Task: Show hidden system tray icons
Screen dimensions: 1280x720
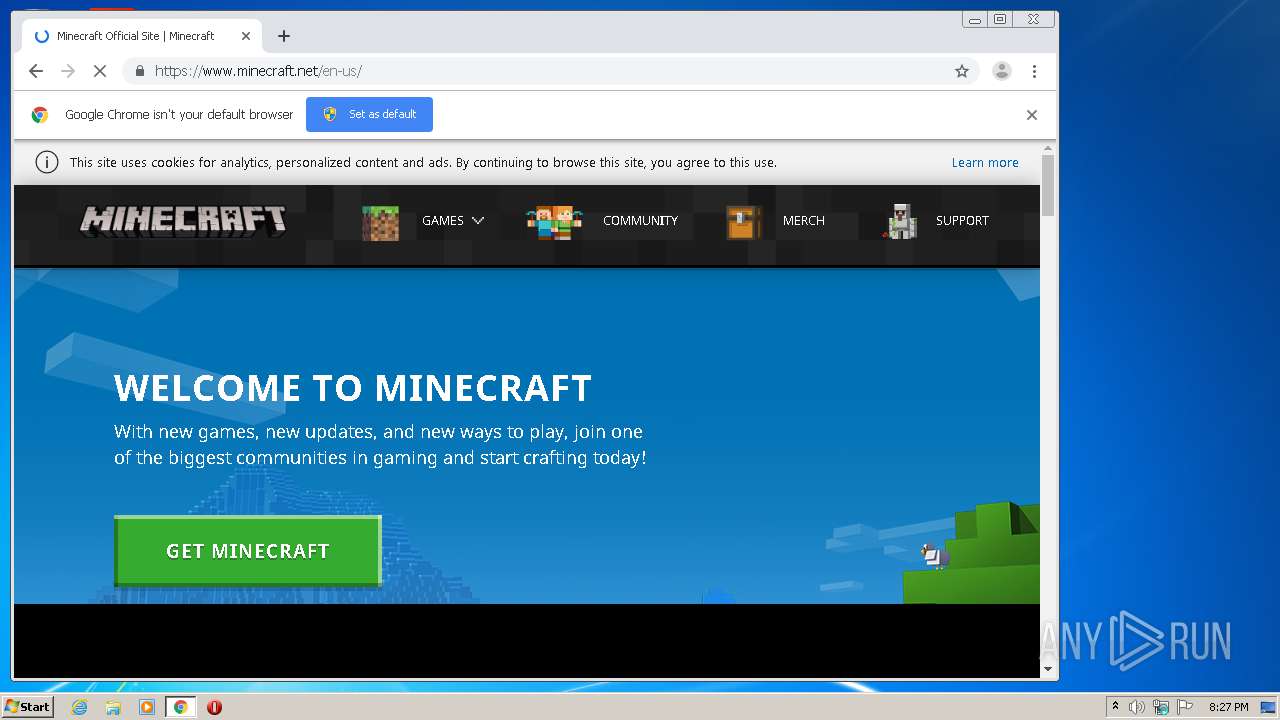Action: pyautogui.click(x=1115, y=707)
